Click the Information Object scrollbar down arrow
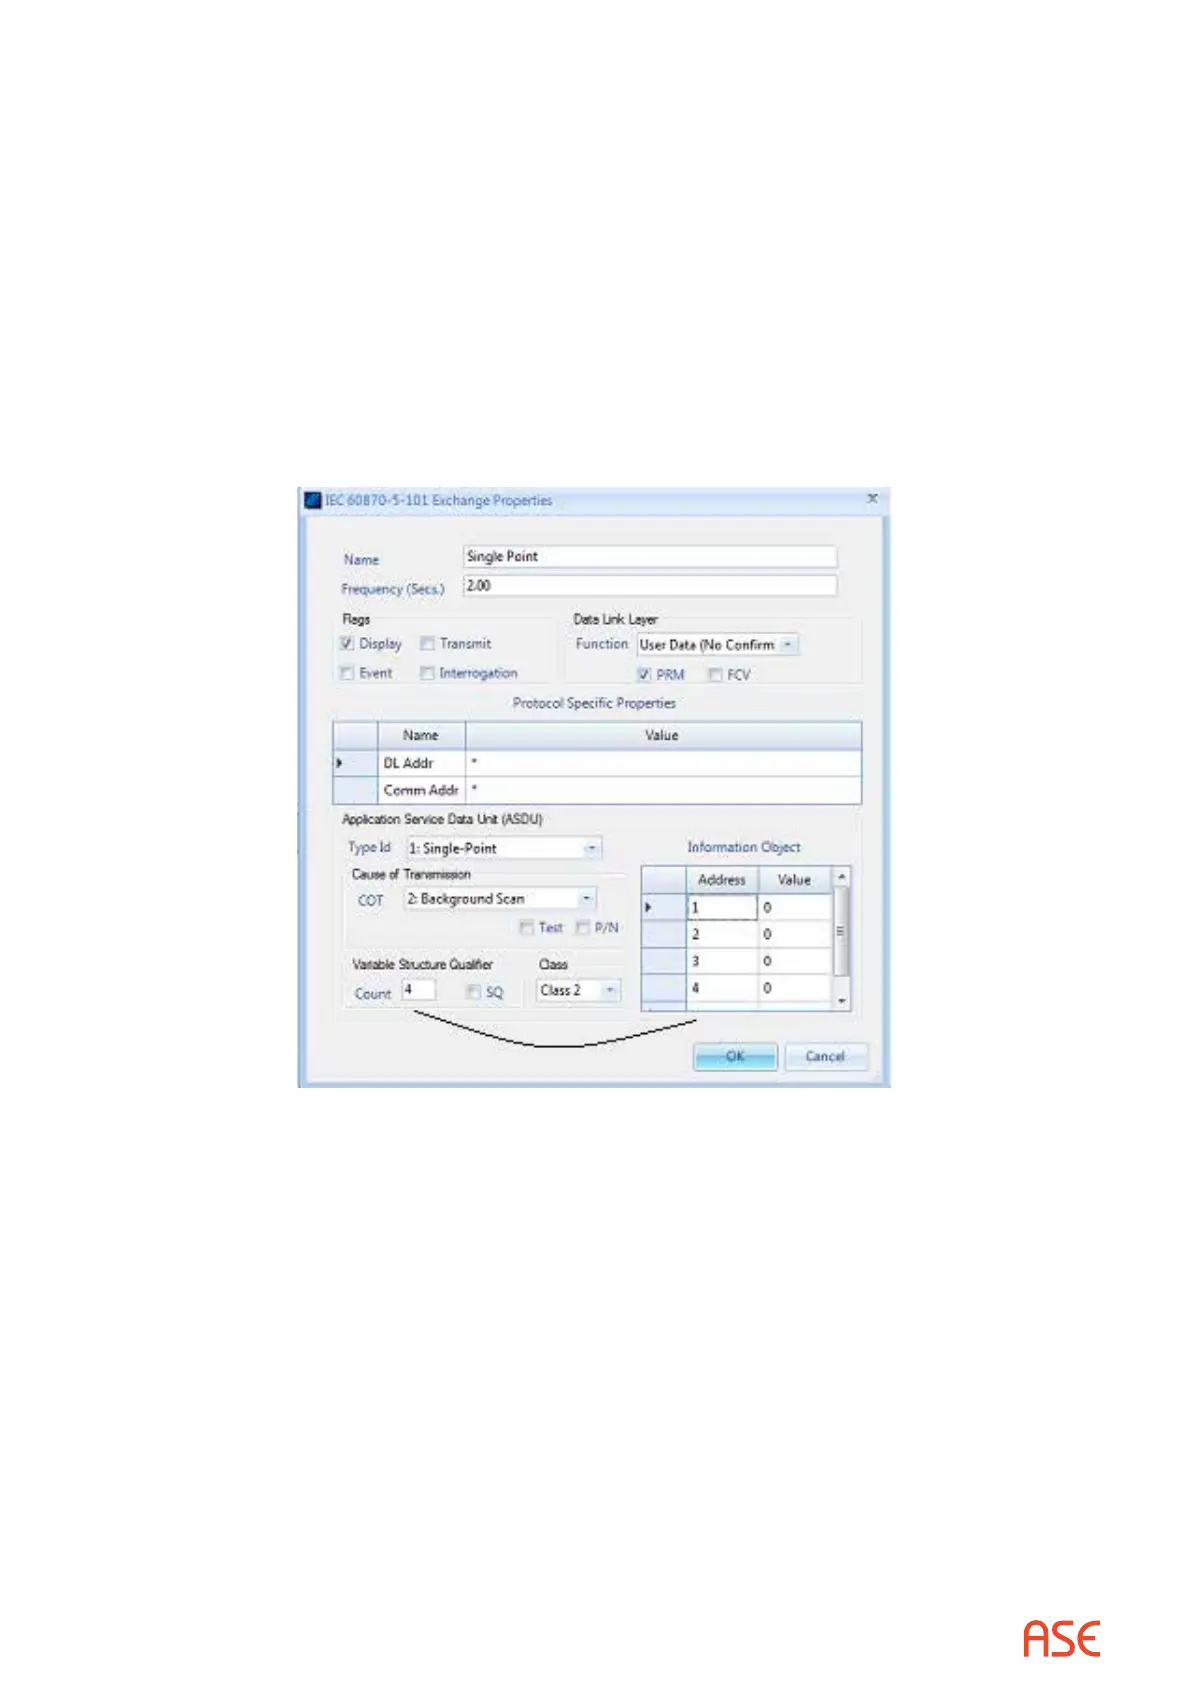 click(x=841, y=1001)
